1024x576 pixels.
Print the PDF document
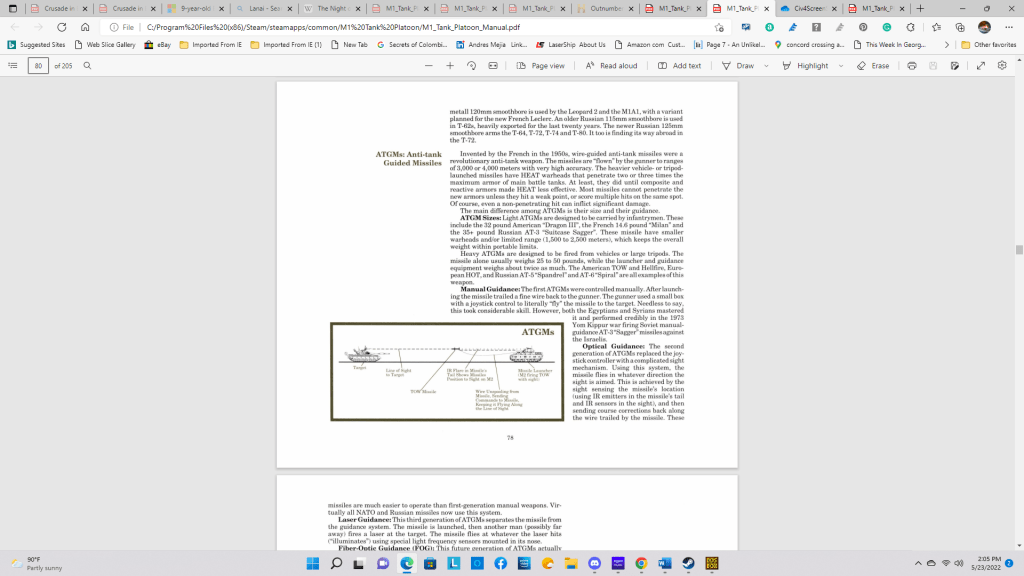click(911, 65)
